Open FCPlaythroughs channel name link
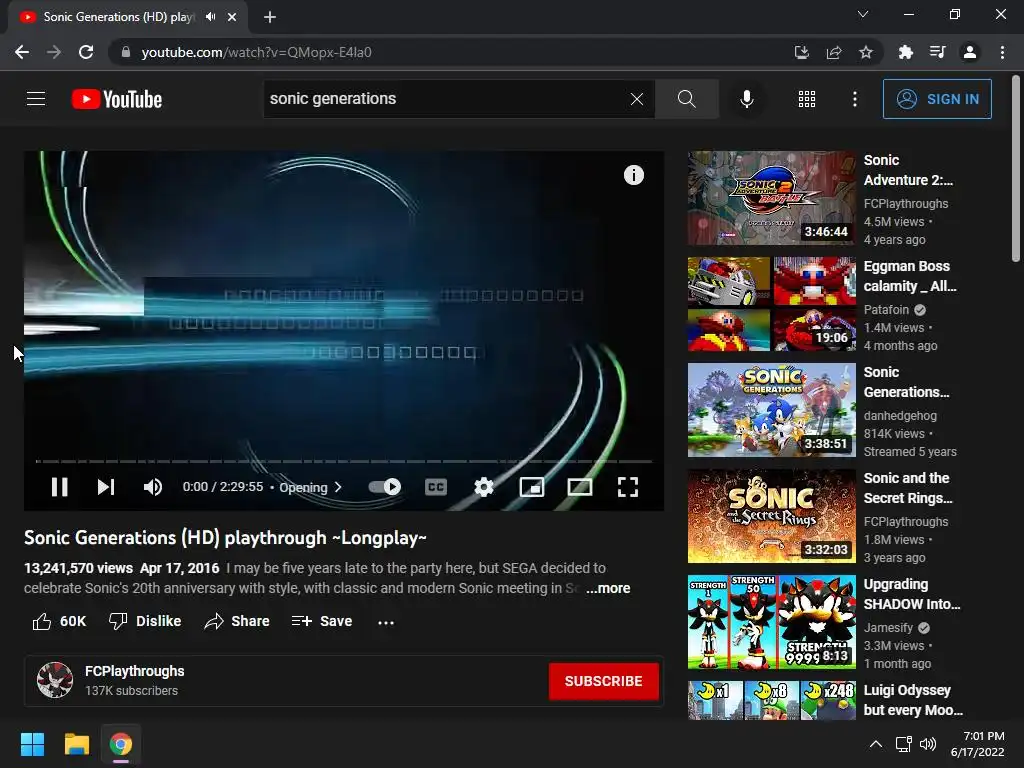 pos(135,671)
